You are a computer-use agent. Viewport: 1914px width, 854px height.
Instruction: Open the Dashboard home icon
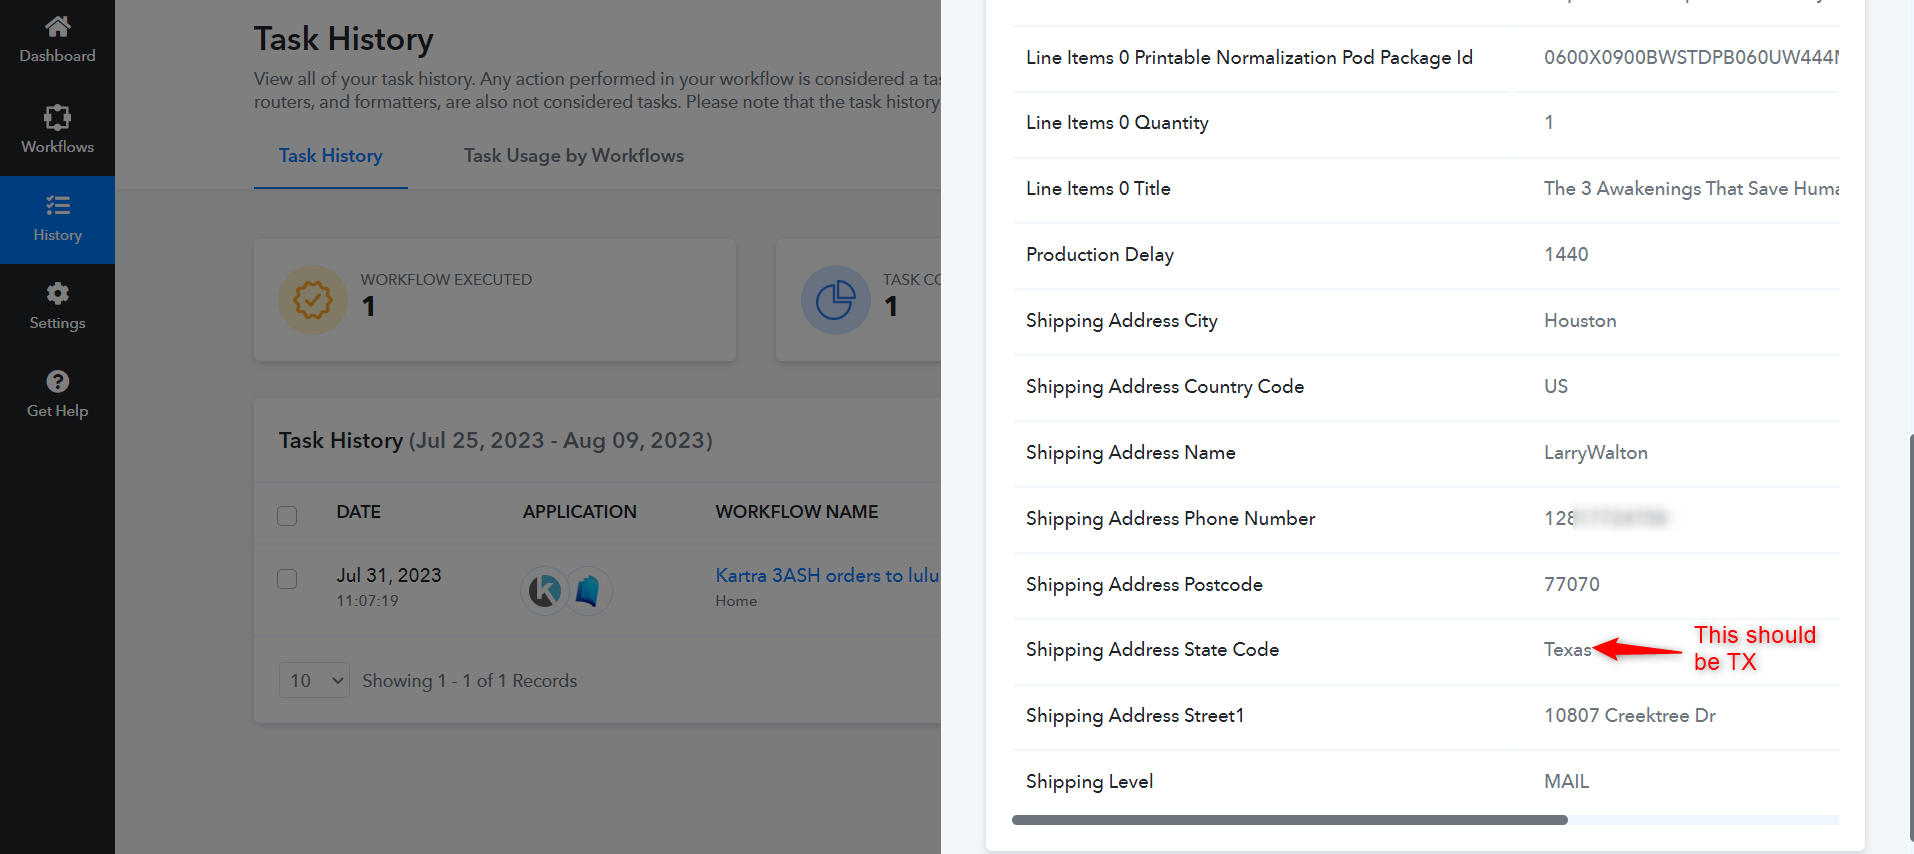coord(57,26)
